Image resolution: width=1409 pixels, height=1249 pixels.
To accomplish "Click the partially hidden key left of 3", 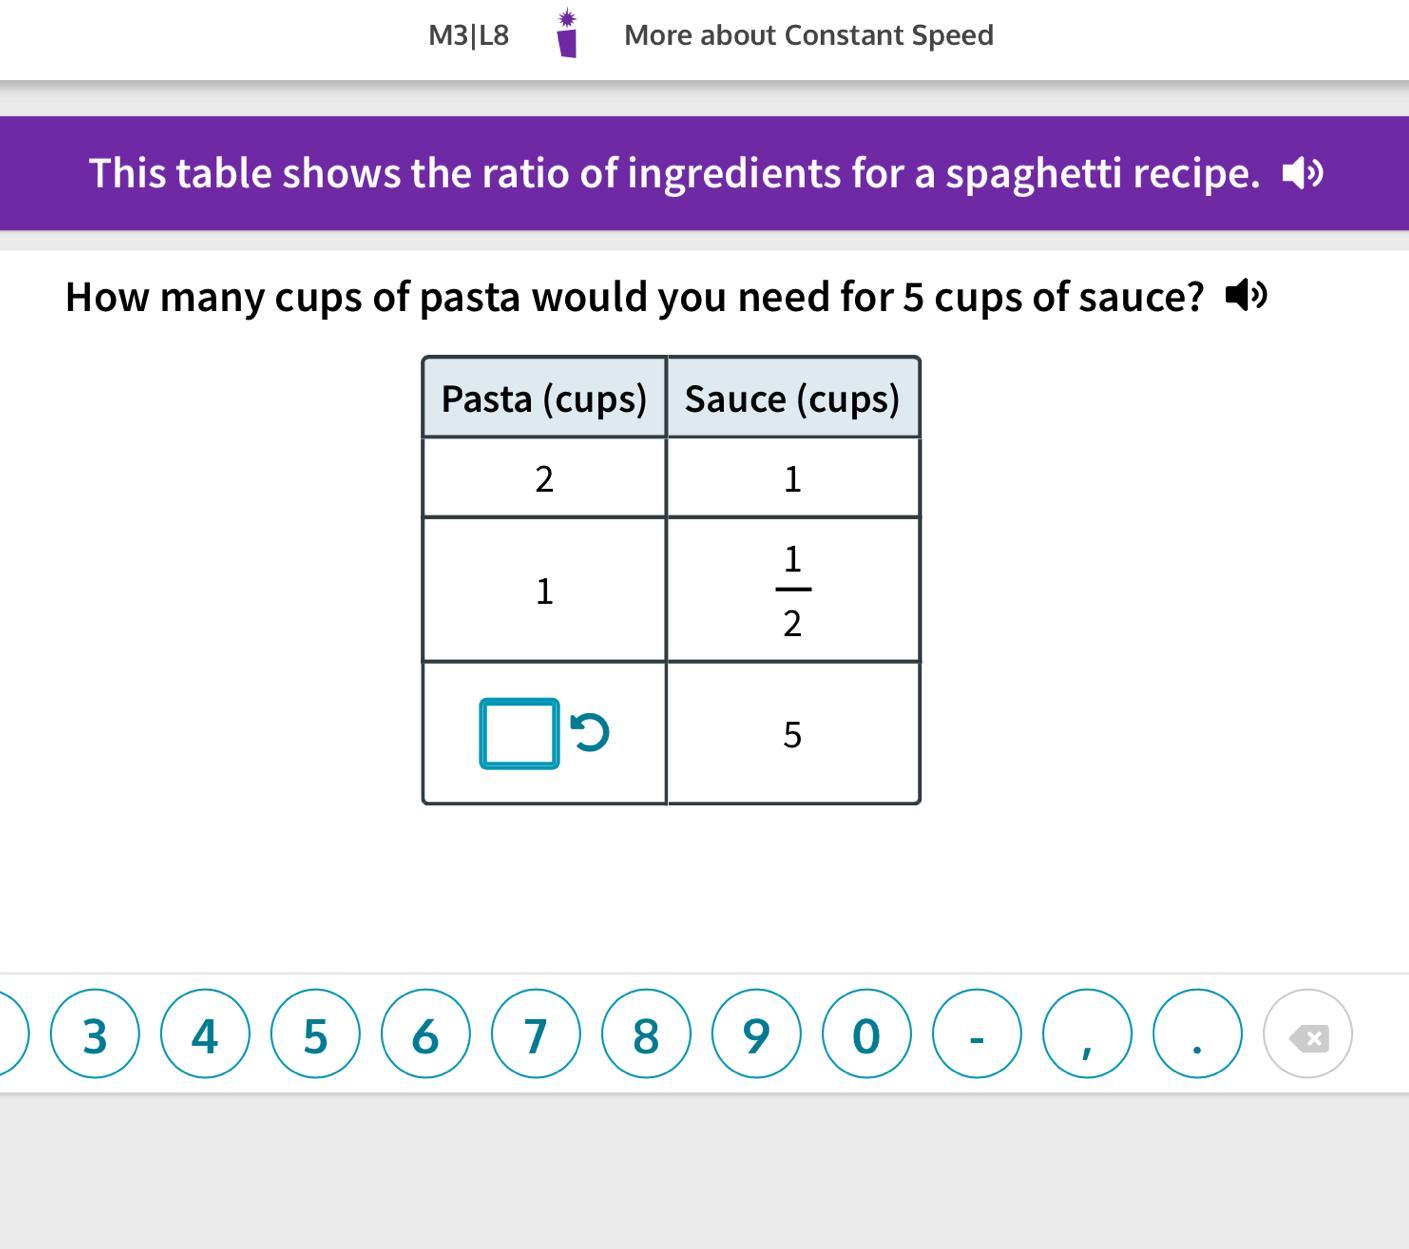I will tap(10, 1034).
